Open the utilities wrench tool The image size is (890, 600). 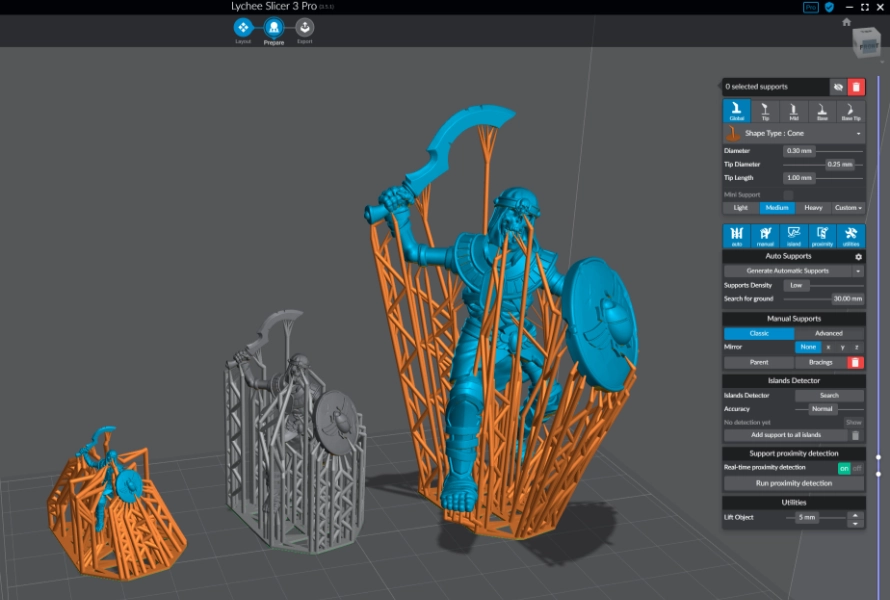pos(851,236)
